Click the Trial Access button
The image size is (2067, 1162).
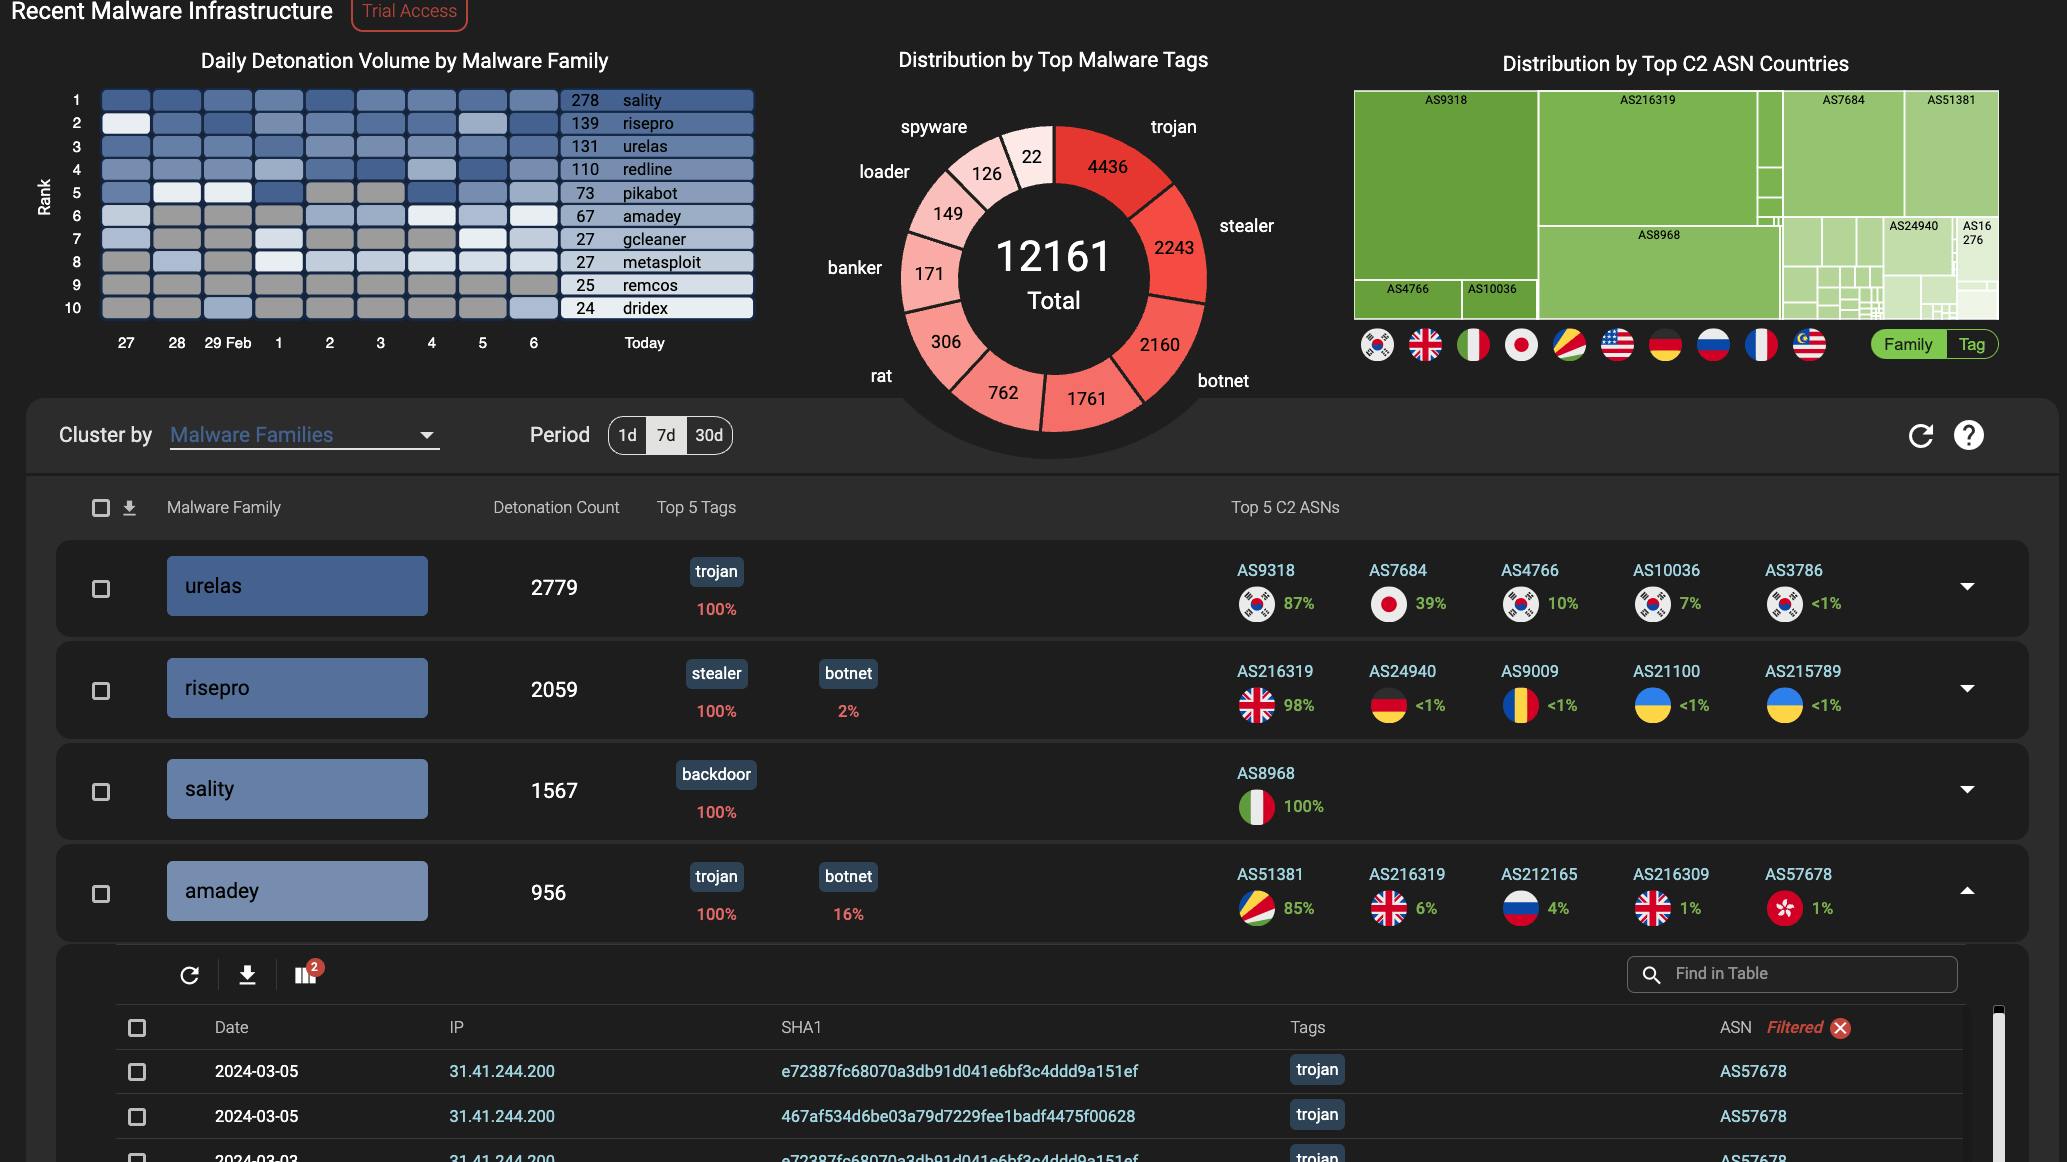click(x=408, y=11)
